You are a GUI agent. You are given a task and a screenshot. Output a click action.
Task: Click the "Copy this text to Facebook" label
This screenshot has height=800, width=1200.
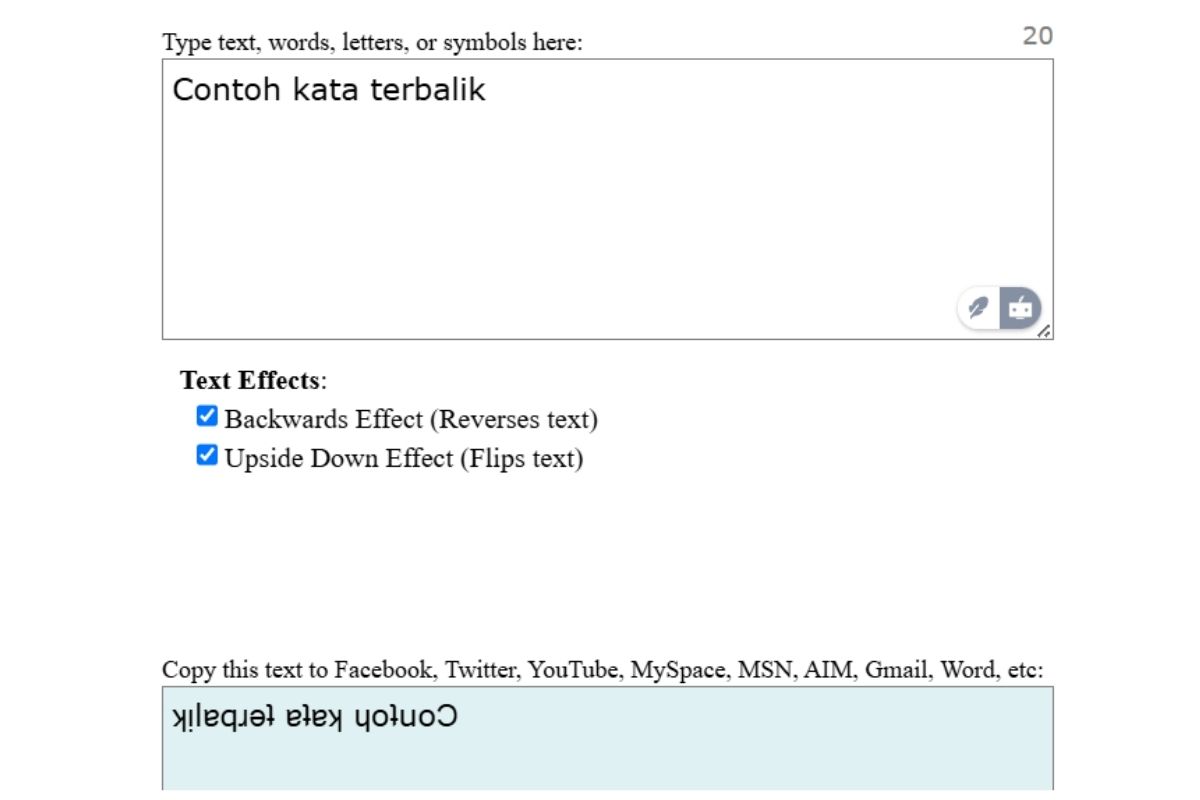click(602, 669)
